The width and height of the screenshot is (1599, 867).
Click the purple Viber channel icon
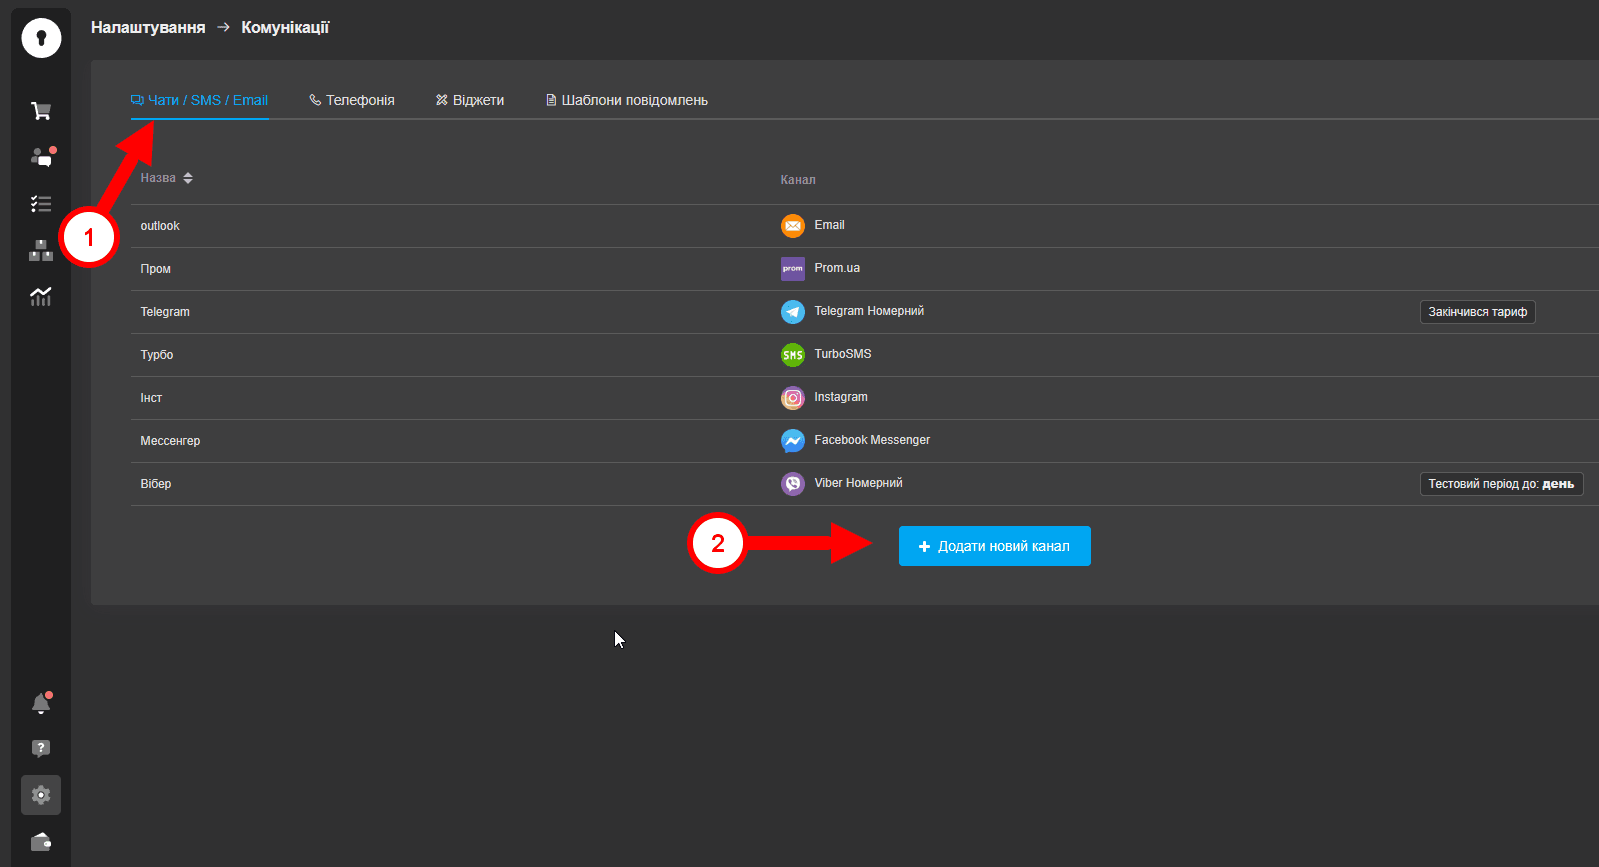[x=793, y=484]
